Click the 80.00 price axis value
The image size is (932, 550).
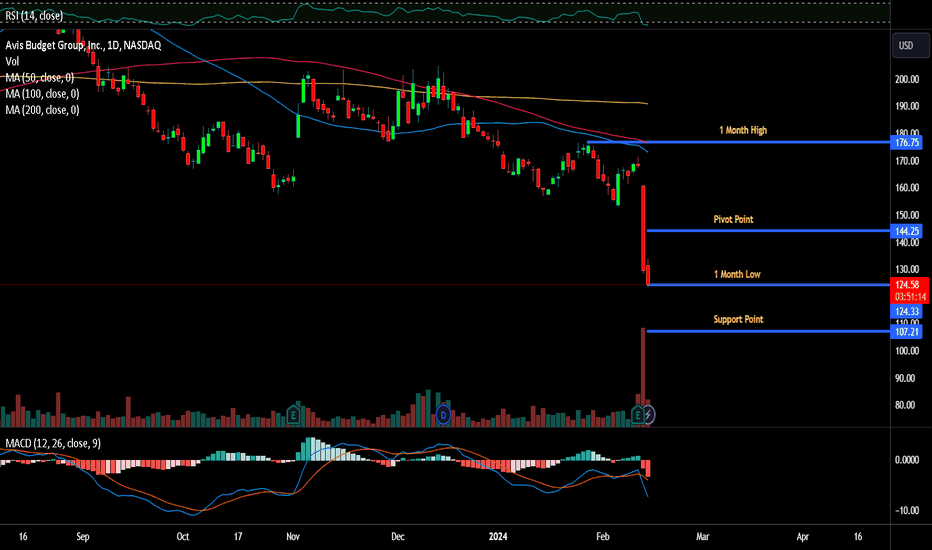(905, 405)
